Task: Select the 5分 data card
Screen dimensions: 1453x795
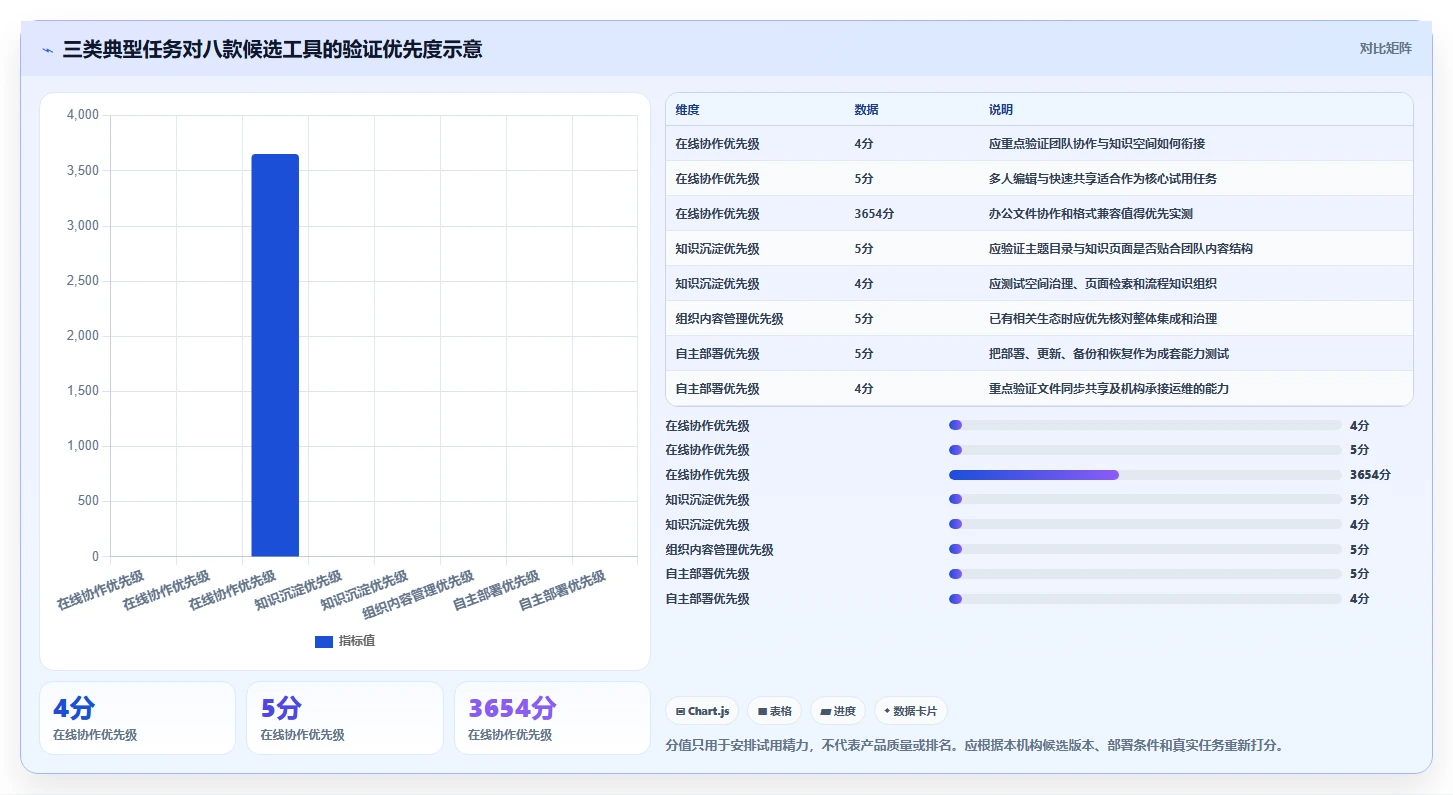Action: pos(345,718)
